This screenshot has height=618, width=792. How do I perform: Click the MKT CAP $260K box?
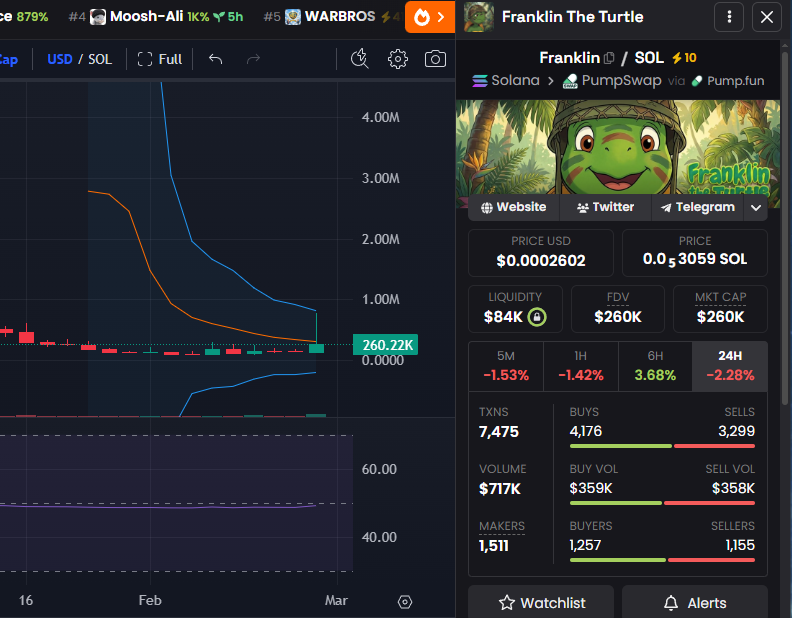(x=720, y=309)
